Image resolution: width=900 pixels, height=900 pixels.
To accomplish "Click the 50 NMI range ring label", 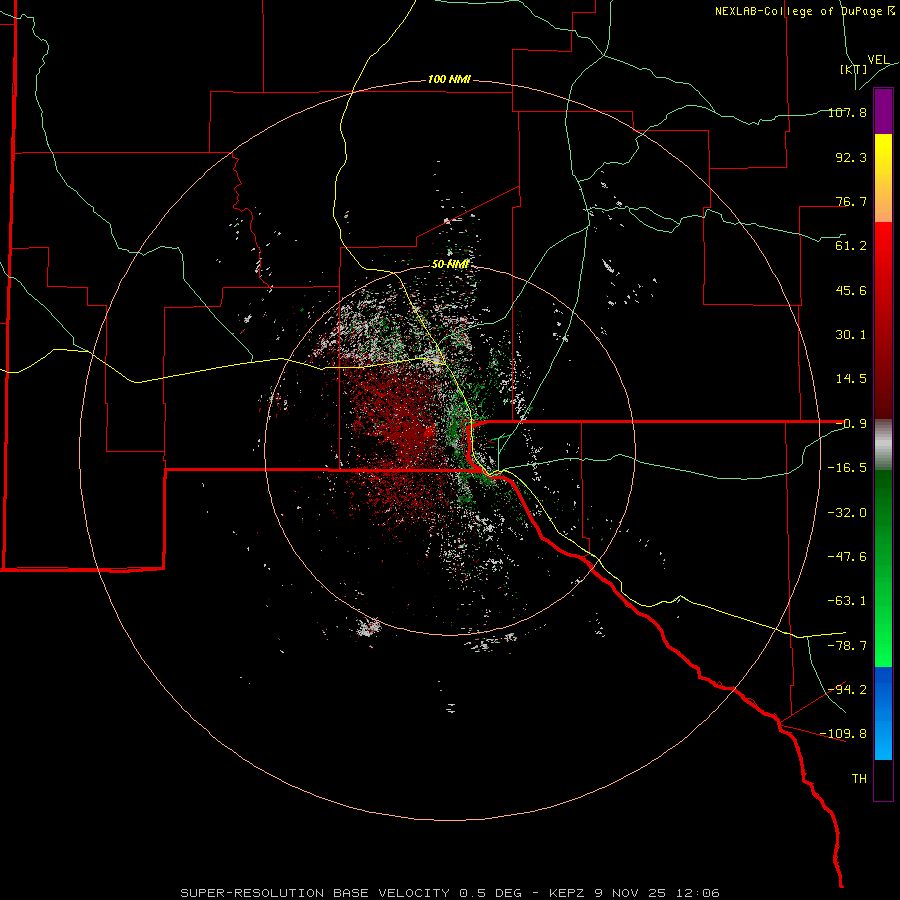I will click(x=451, y=264).
